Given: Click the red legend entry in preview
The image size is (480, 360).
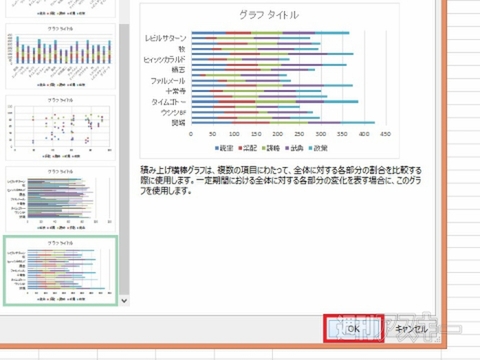Looking at the screenshot, I should [x=248, y=148].
